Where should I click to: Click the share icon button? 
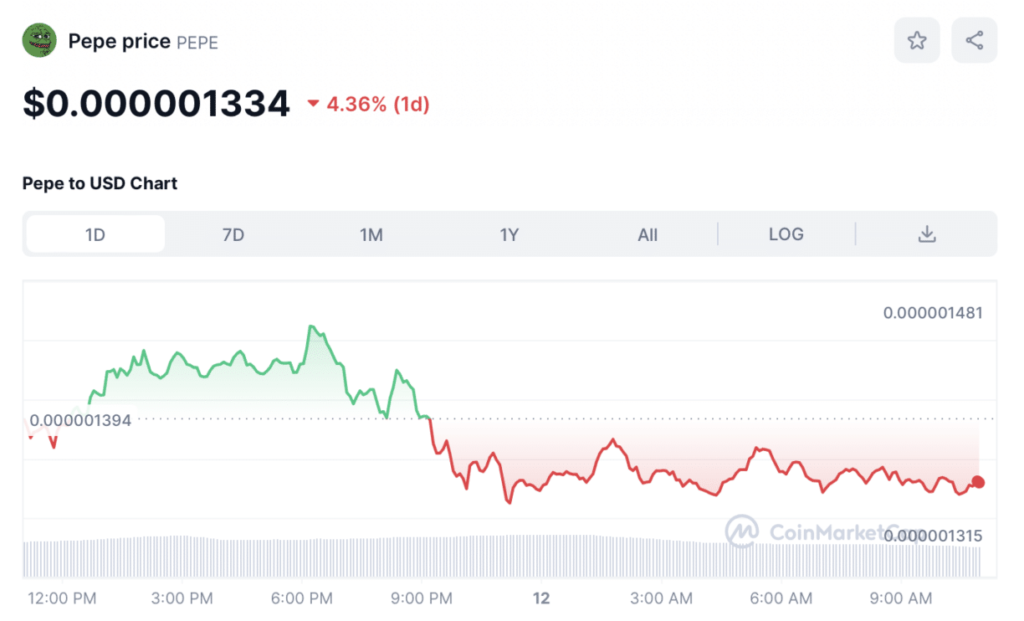[974, 41]
